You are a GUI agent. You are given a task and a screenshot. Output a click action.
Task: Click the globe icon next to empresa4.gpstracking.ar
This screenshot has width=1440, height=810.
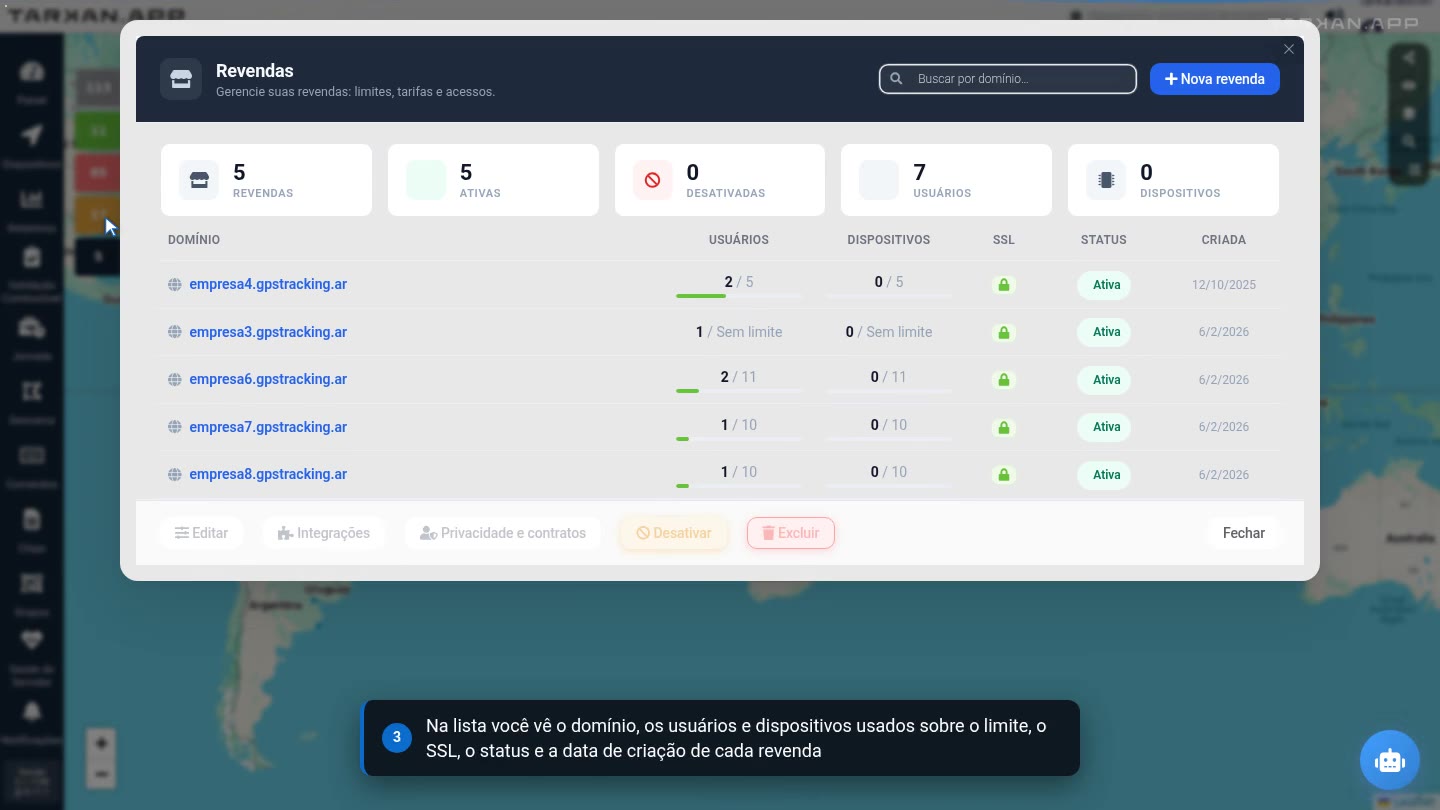(x=175, y=284)
